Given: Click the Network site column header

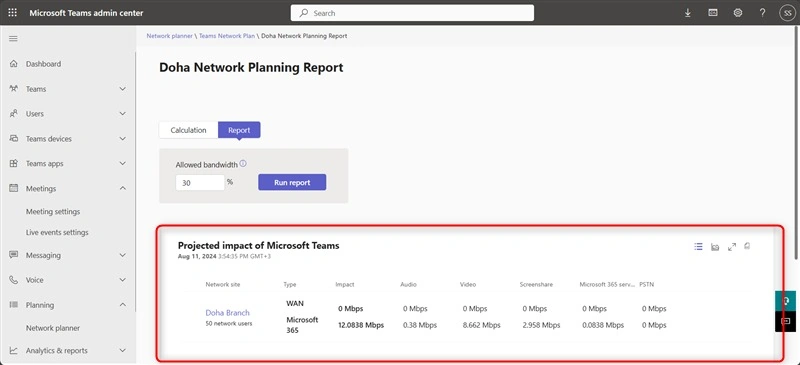Looking at the screenshot, I should tap(223, 284).
